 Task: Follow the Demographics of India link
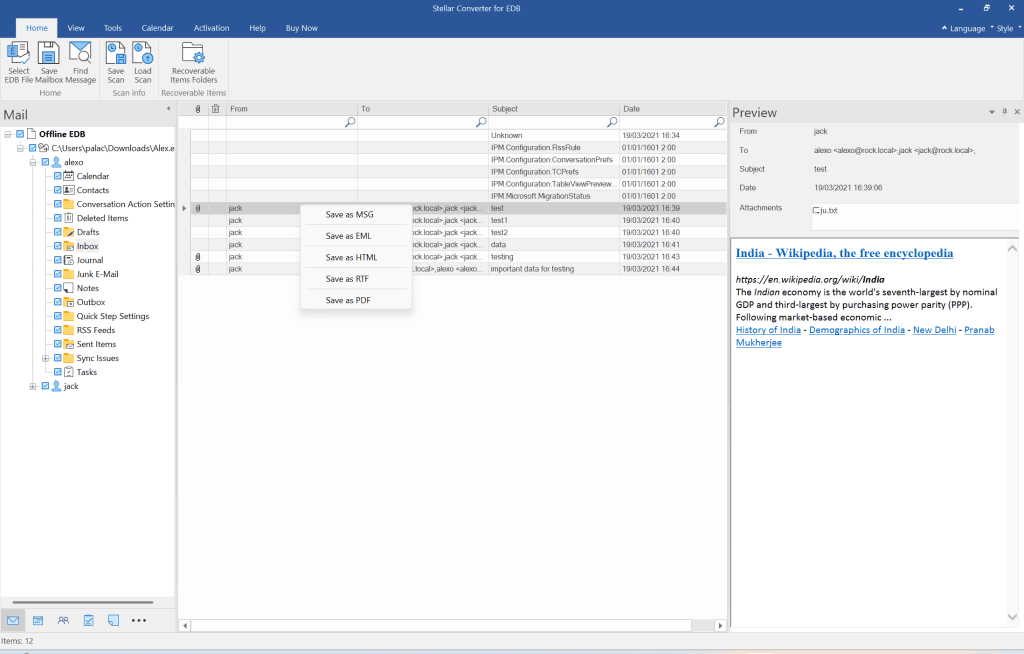pyautogui.click(x=857, y=330)
